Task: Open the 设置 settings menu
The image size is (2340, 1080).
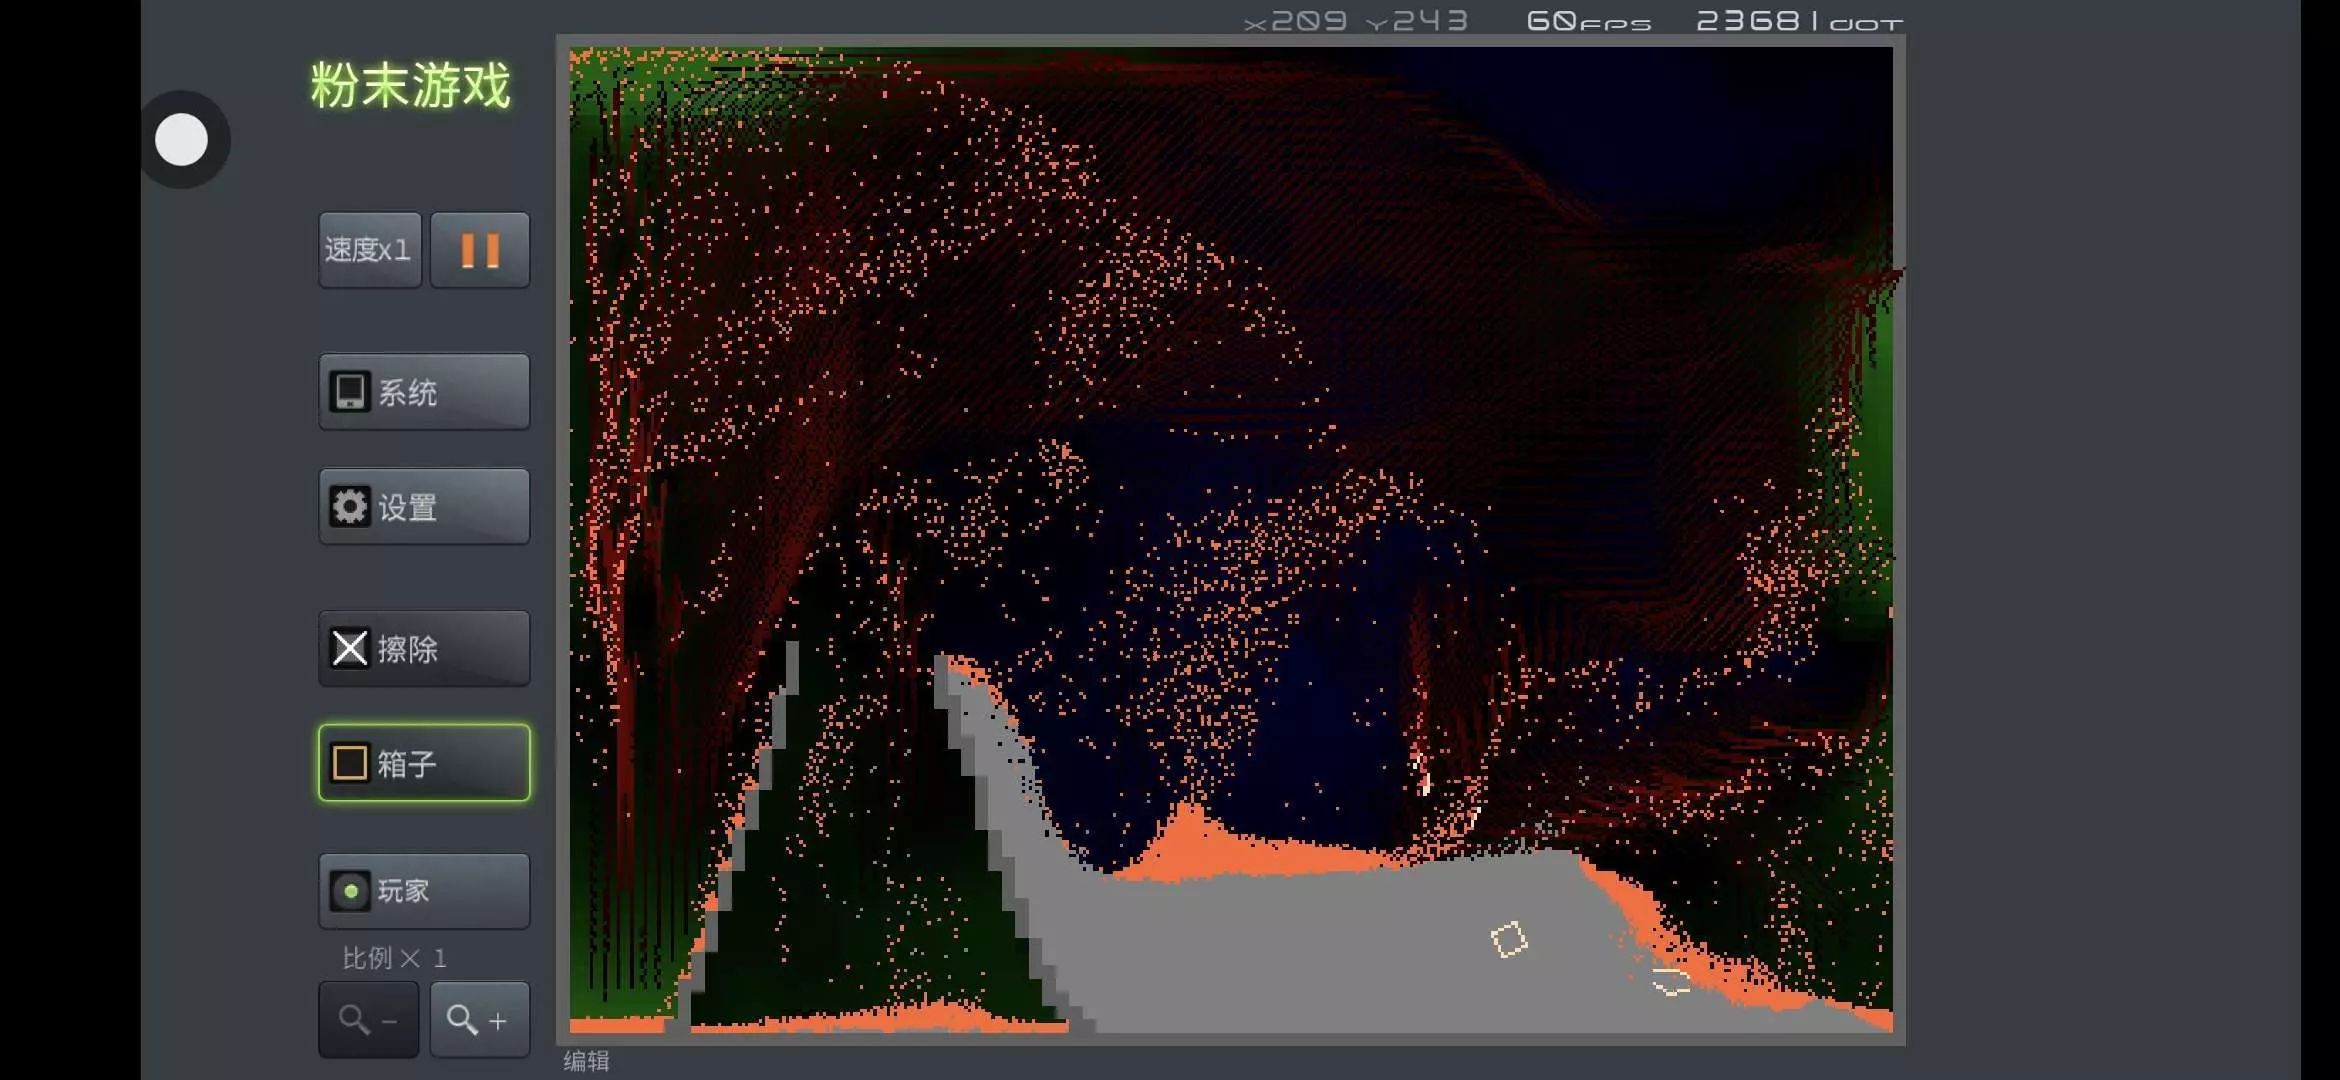Action: pos(424,507)
